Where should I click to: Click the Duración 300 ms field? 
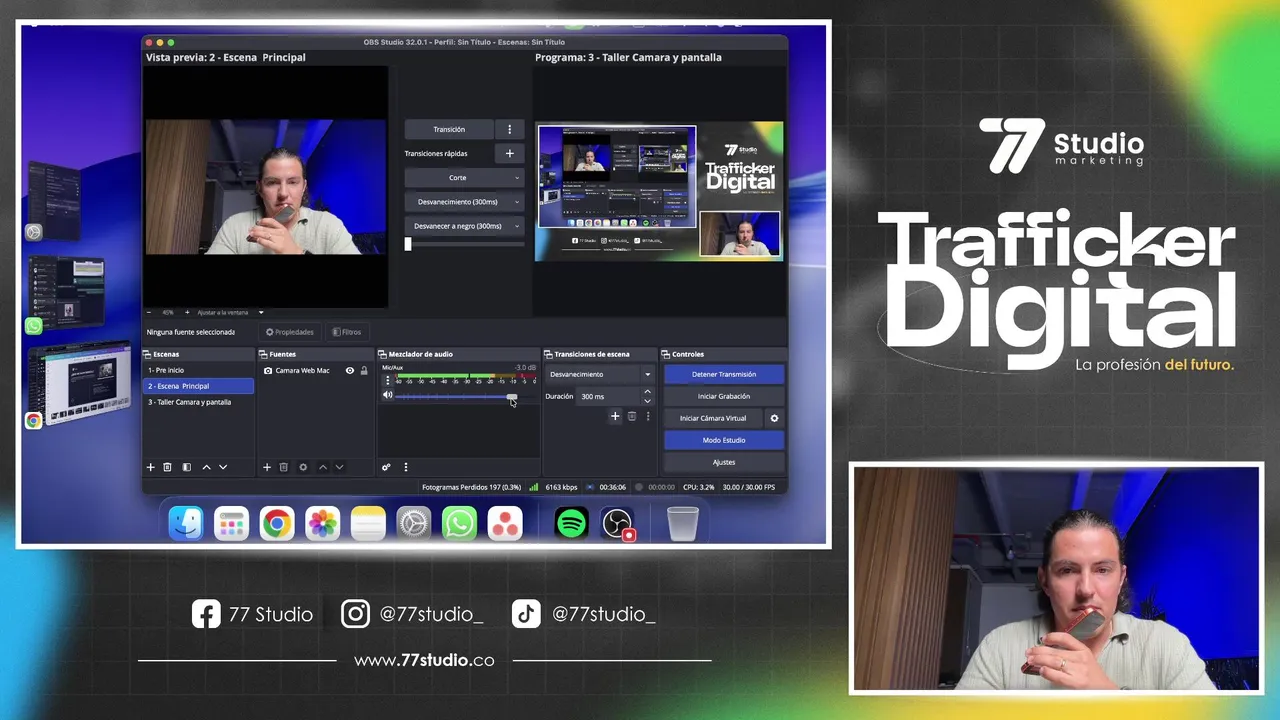click(608, 396)
